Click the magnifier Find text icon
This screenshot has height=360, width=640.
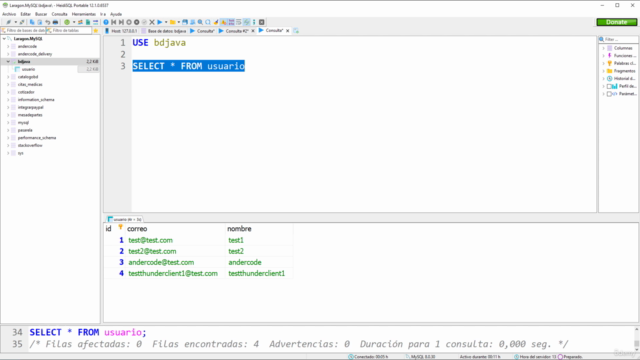(200, 22)
